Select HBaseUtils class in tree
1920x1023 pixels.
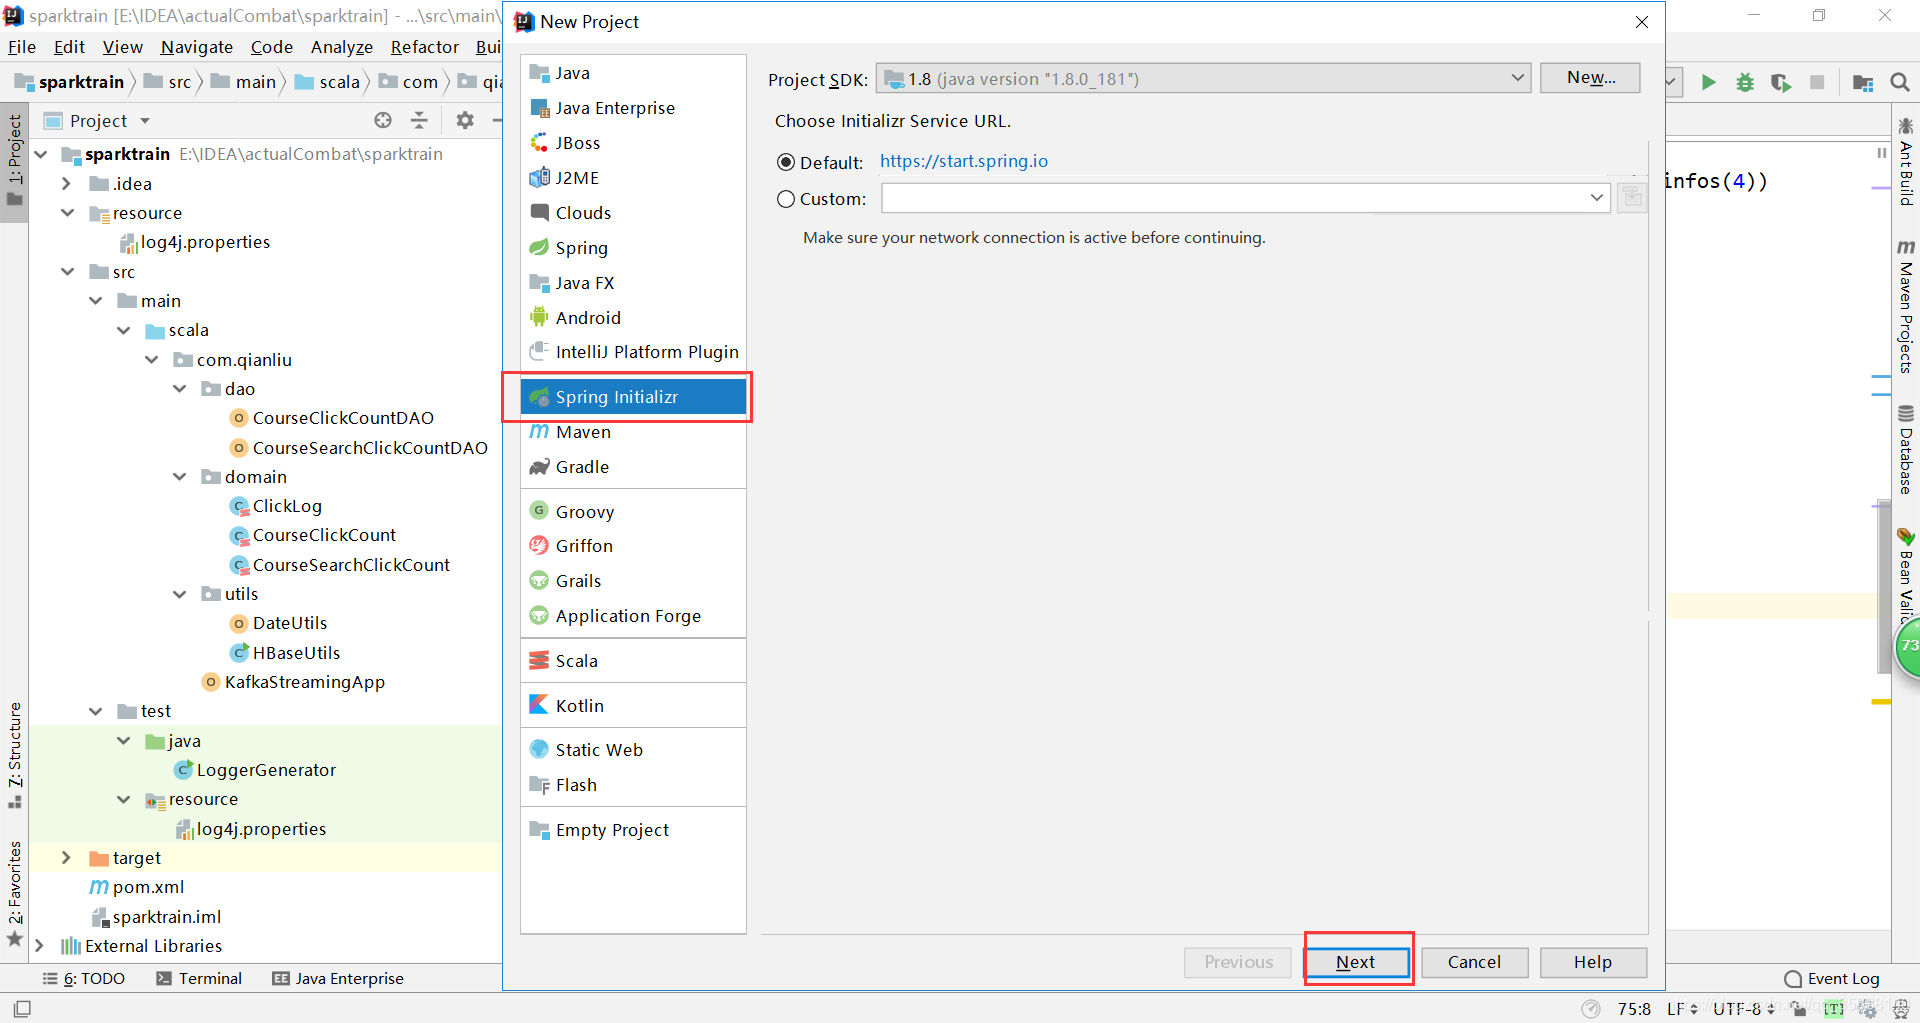pos(296,653)
